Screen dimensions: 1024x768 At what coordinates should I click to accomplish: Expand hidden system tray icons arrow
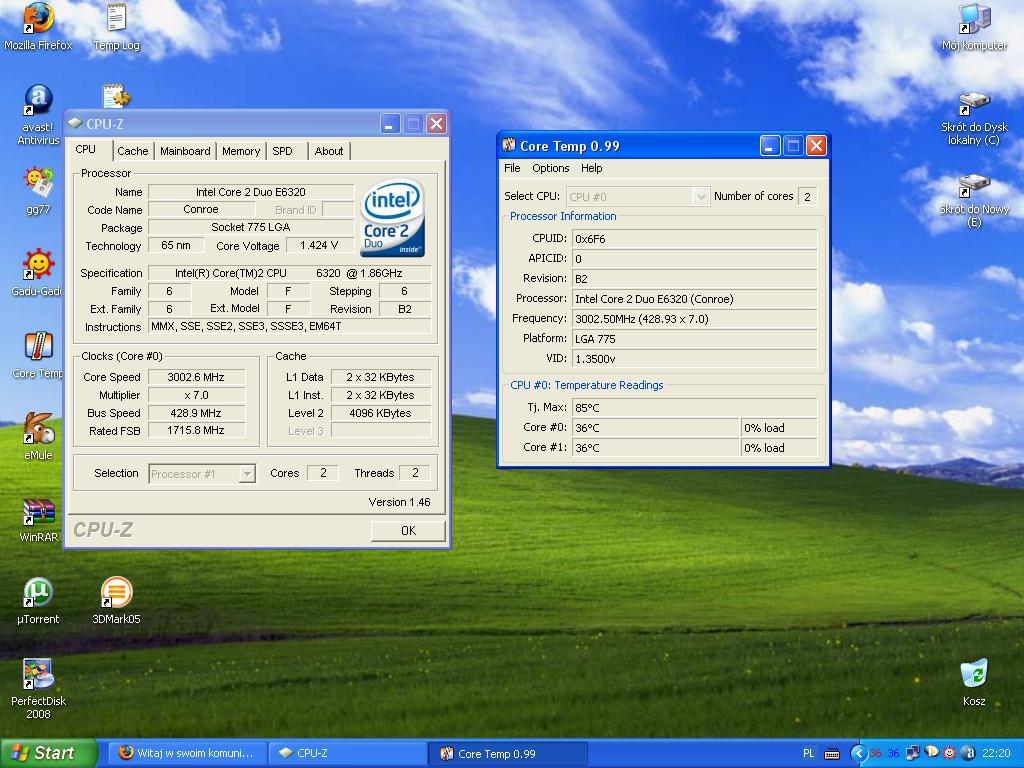click(x=858, y=753)
